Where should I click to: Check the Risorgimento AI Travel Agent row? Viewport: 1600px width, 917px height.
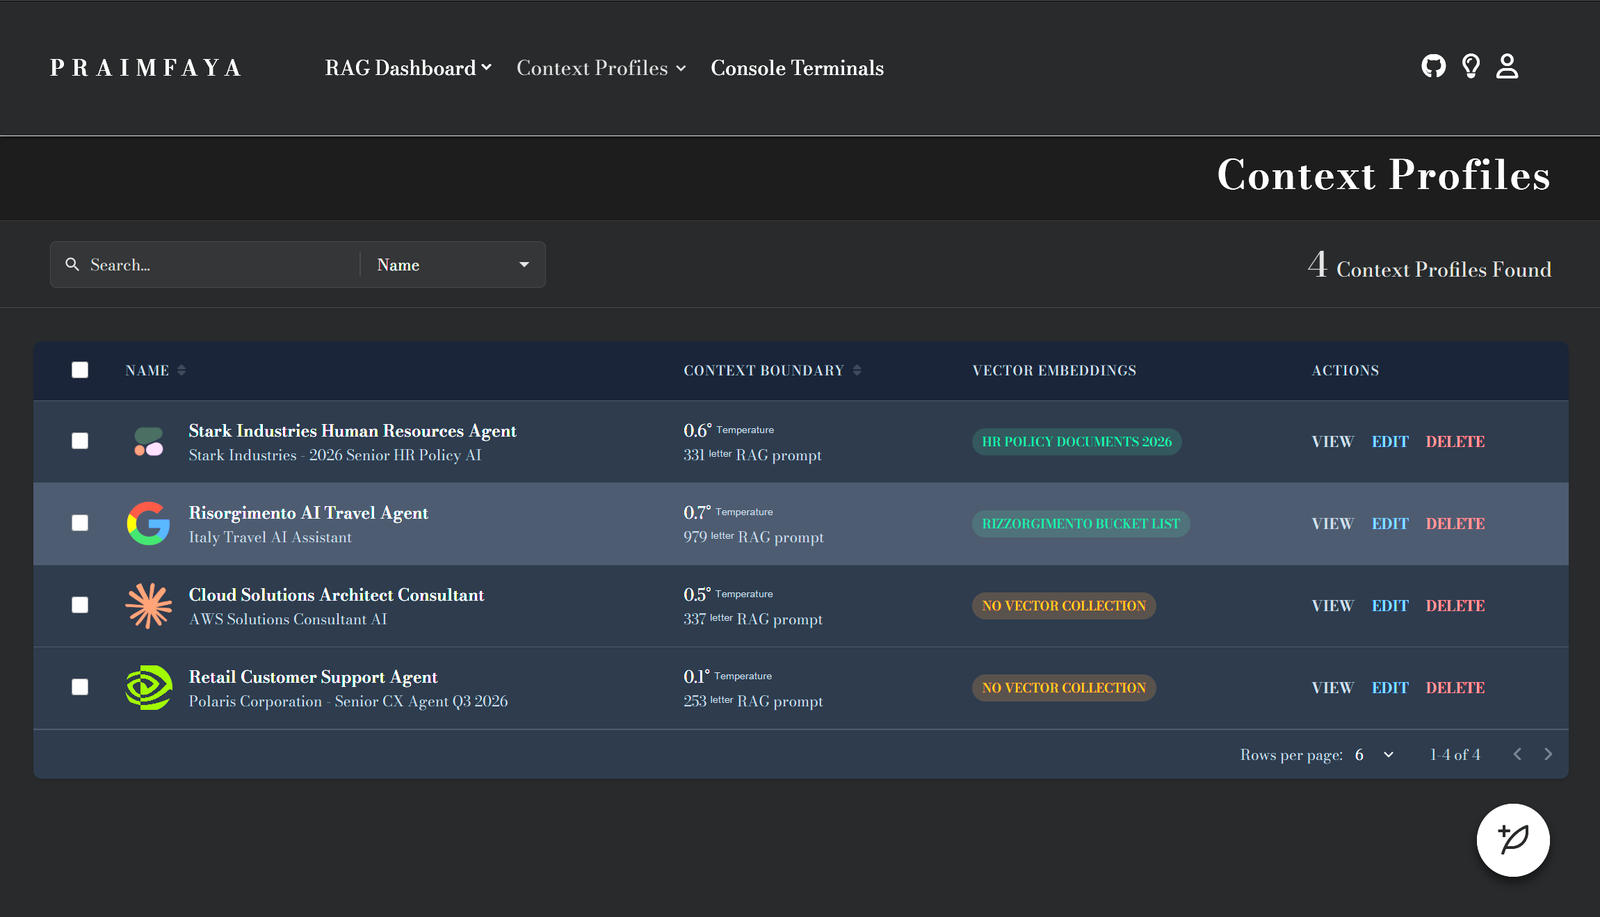[x=80, y=523]
